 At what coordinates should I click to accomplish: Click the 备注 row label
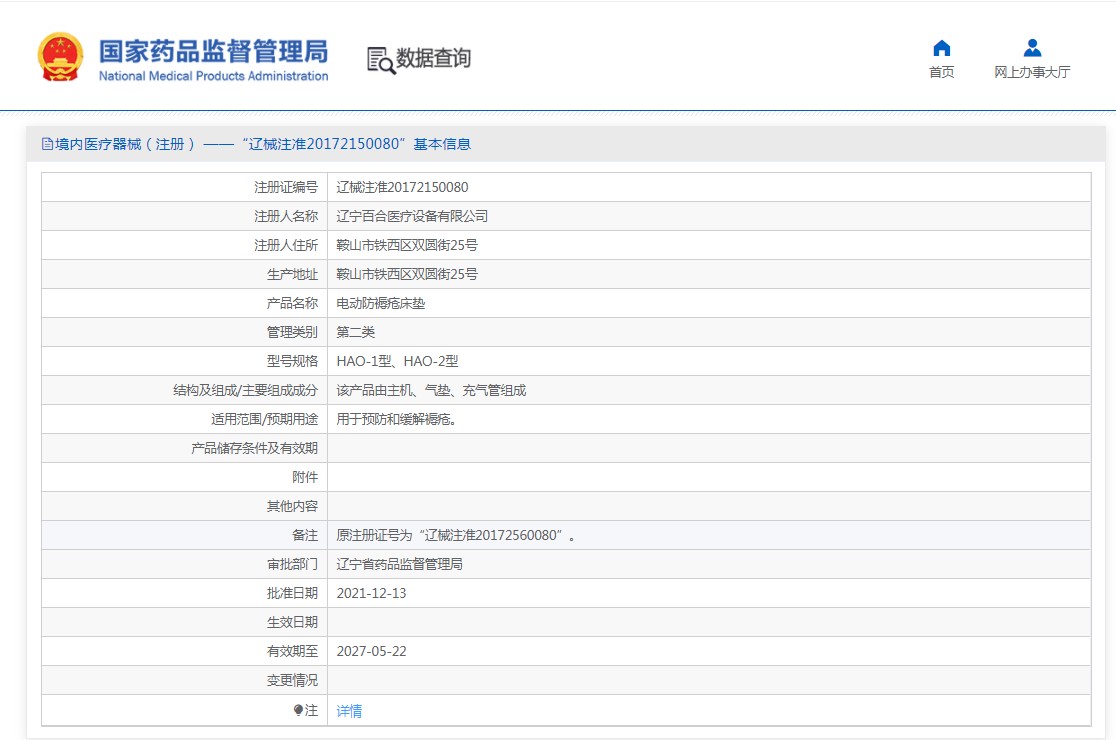point(305,536)
